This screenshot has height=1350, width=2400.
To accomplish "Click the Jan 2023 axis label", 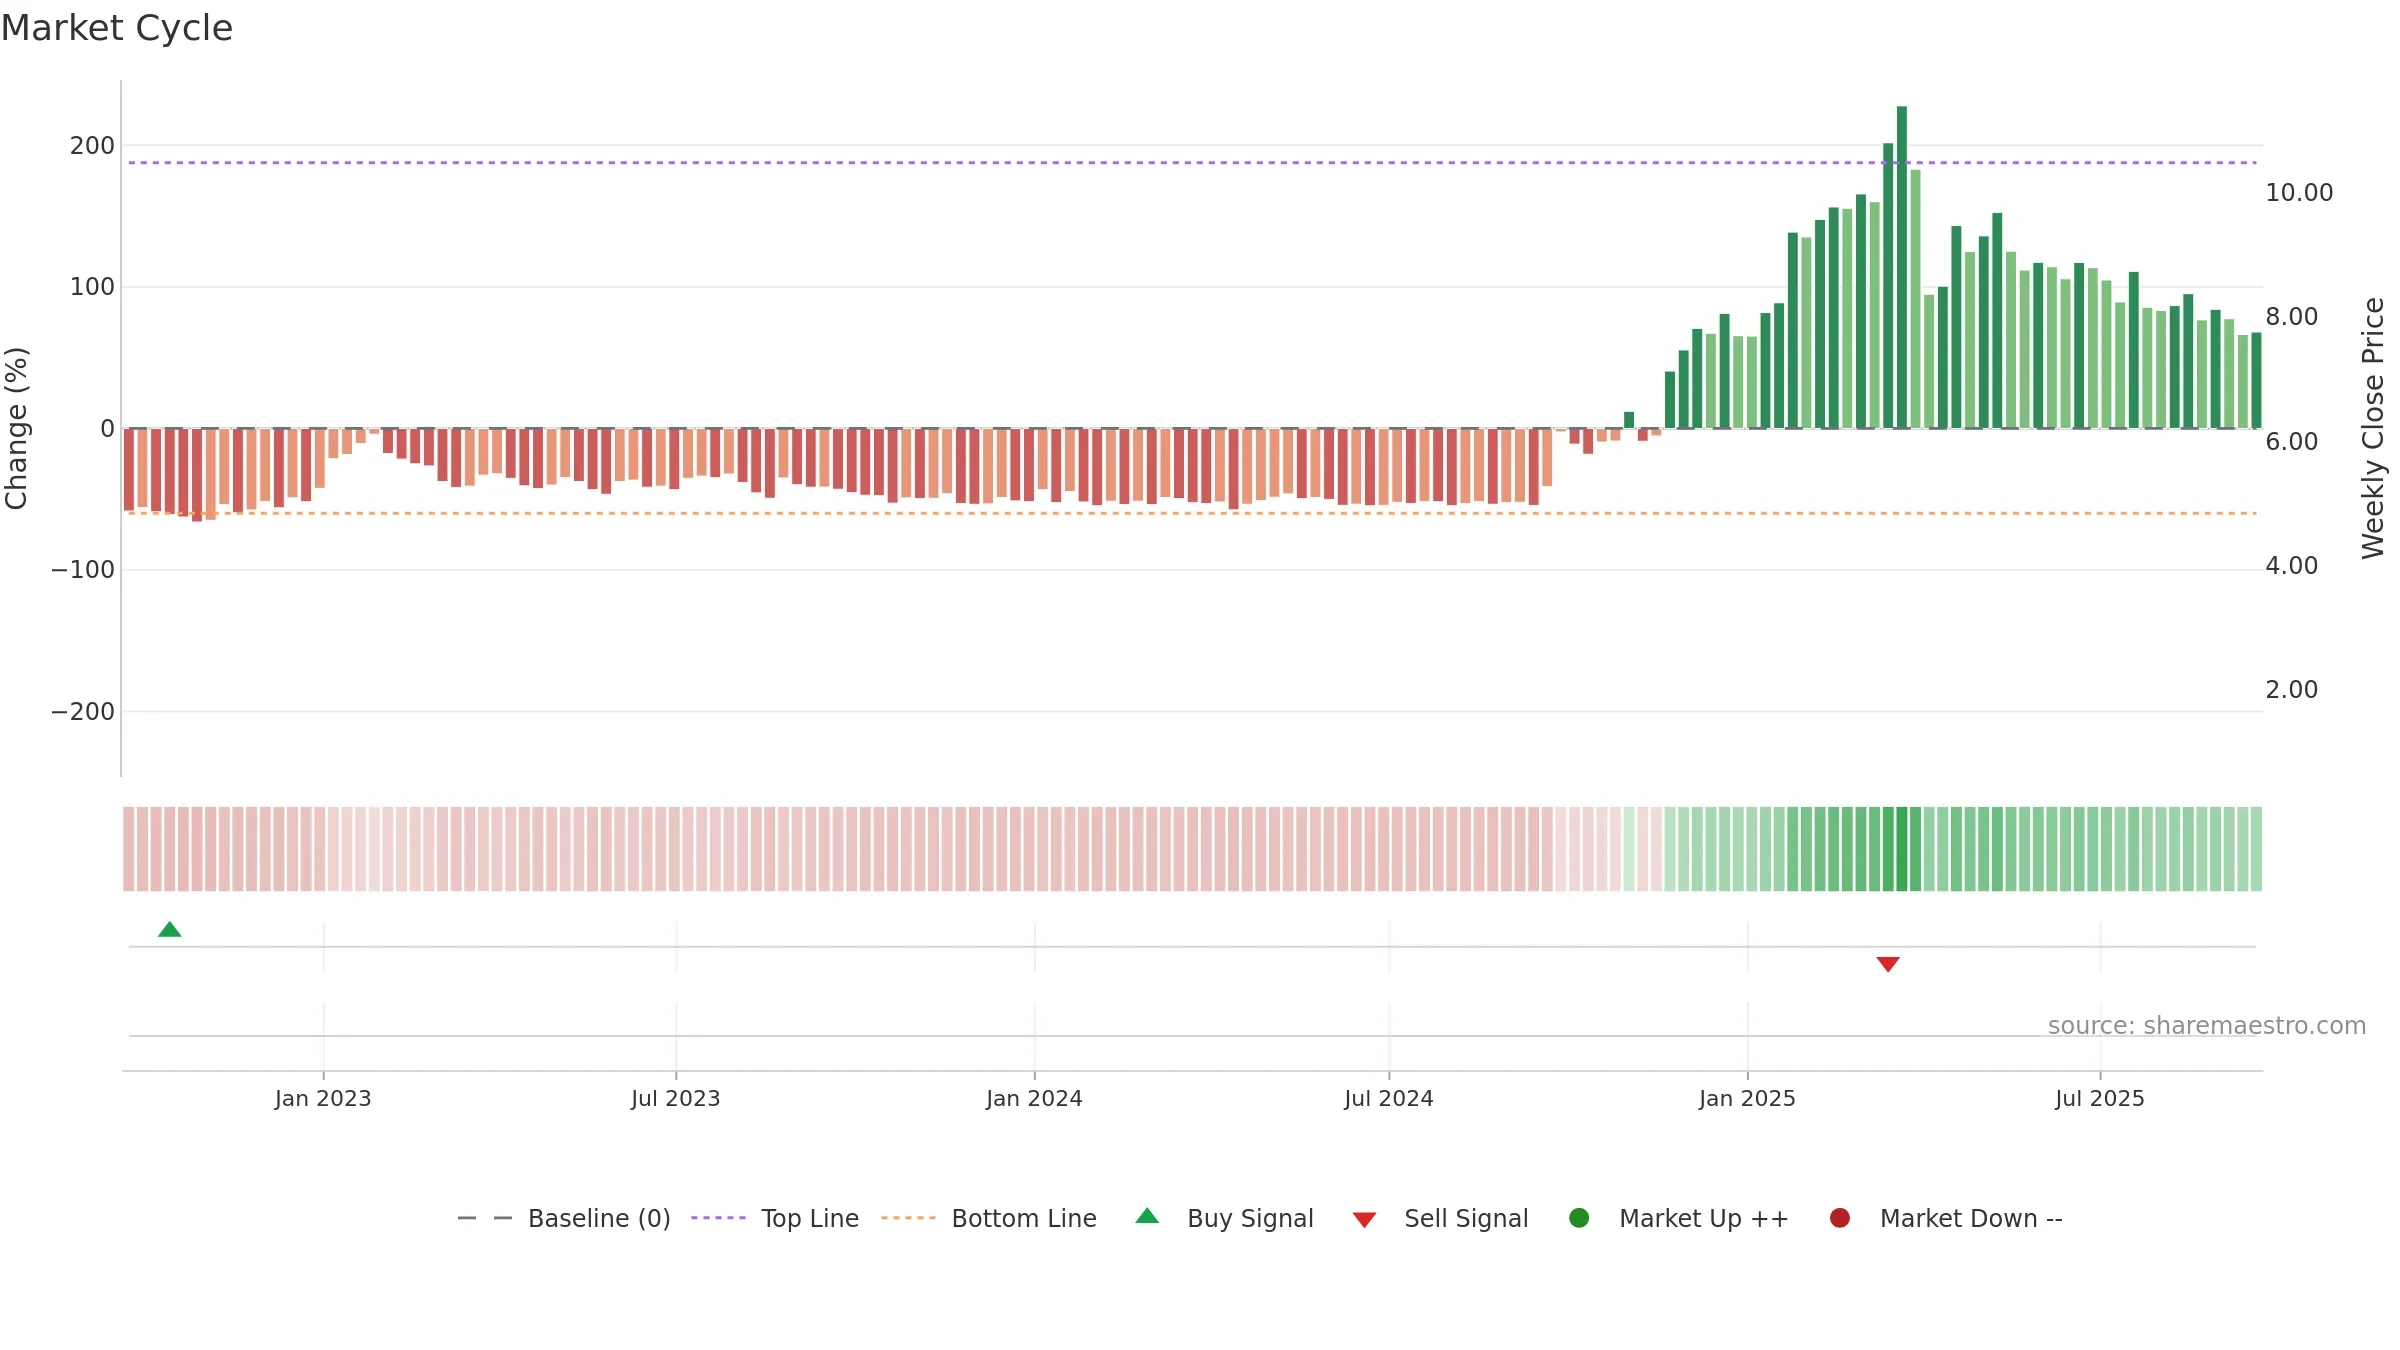I will [323, 1099].
